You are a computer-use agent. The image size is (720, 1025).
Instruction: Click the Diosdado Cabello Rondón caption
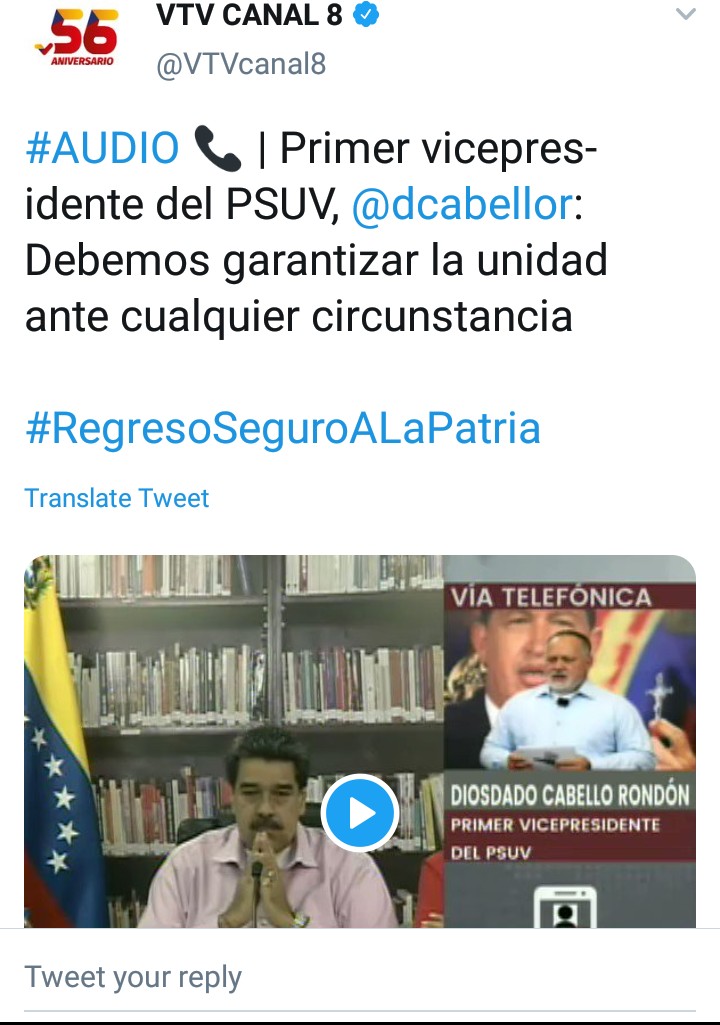(x=570, y=796)
